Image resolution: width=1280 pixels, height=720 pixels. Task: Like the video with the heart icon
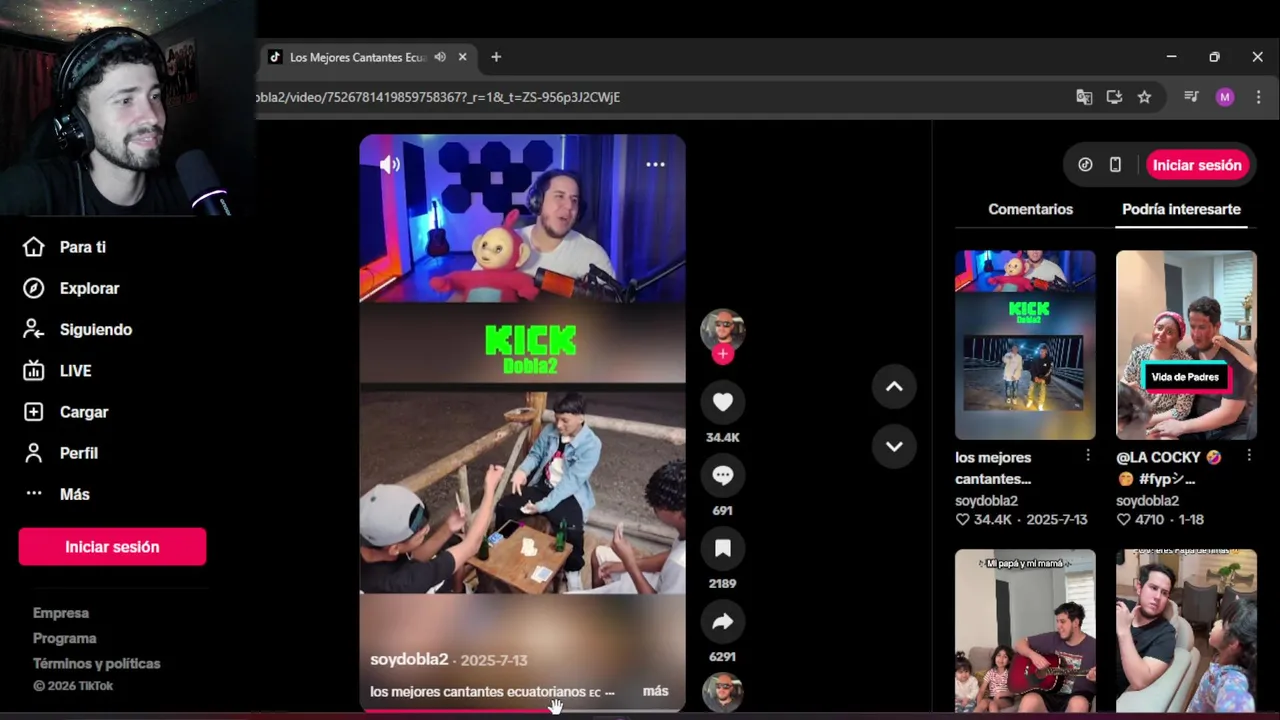(723, 402)
